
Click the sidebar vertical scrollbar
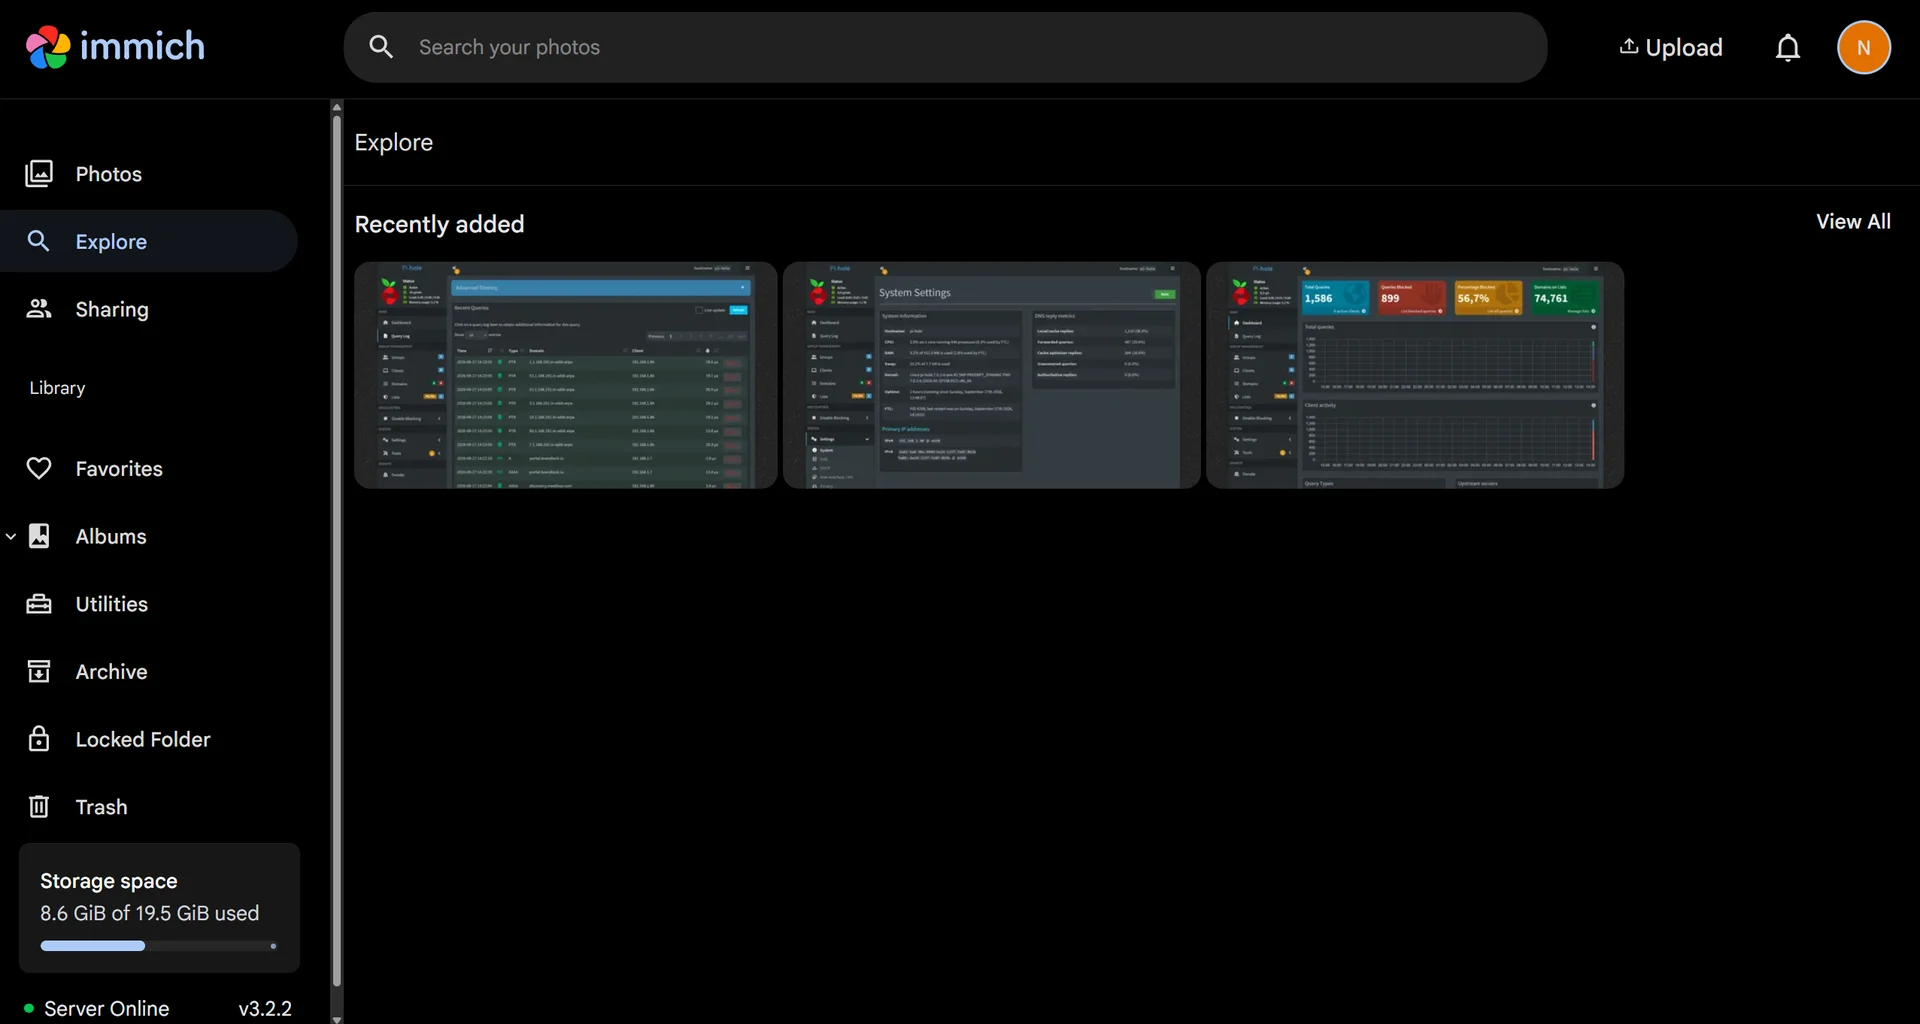[336, 550]
